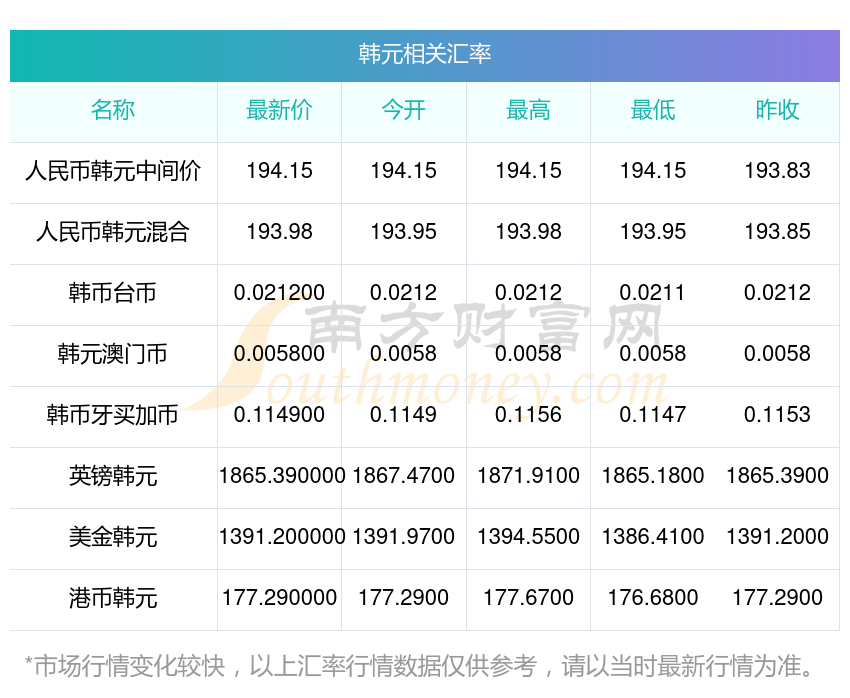Click the lowest value 0.0211 for 韩币台币
The image size is (850, 698).
652,293
